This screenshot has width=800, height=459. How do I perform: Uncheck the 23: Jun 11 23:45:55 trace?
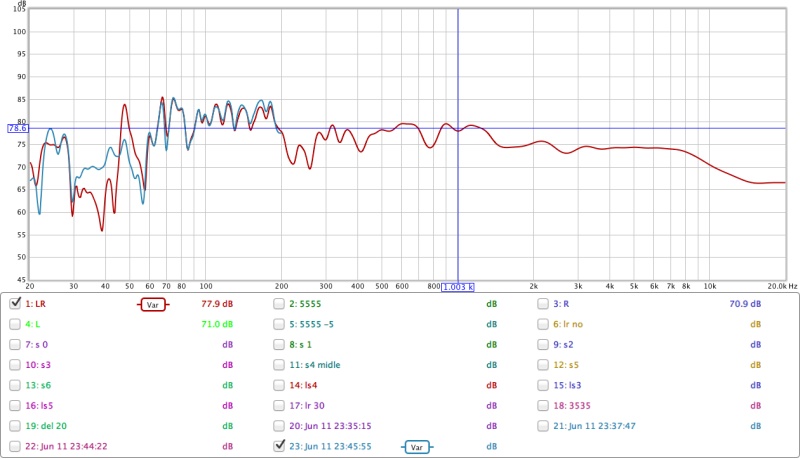coord(280,447)
